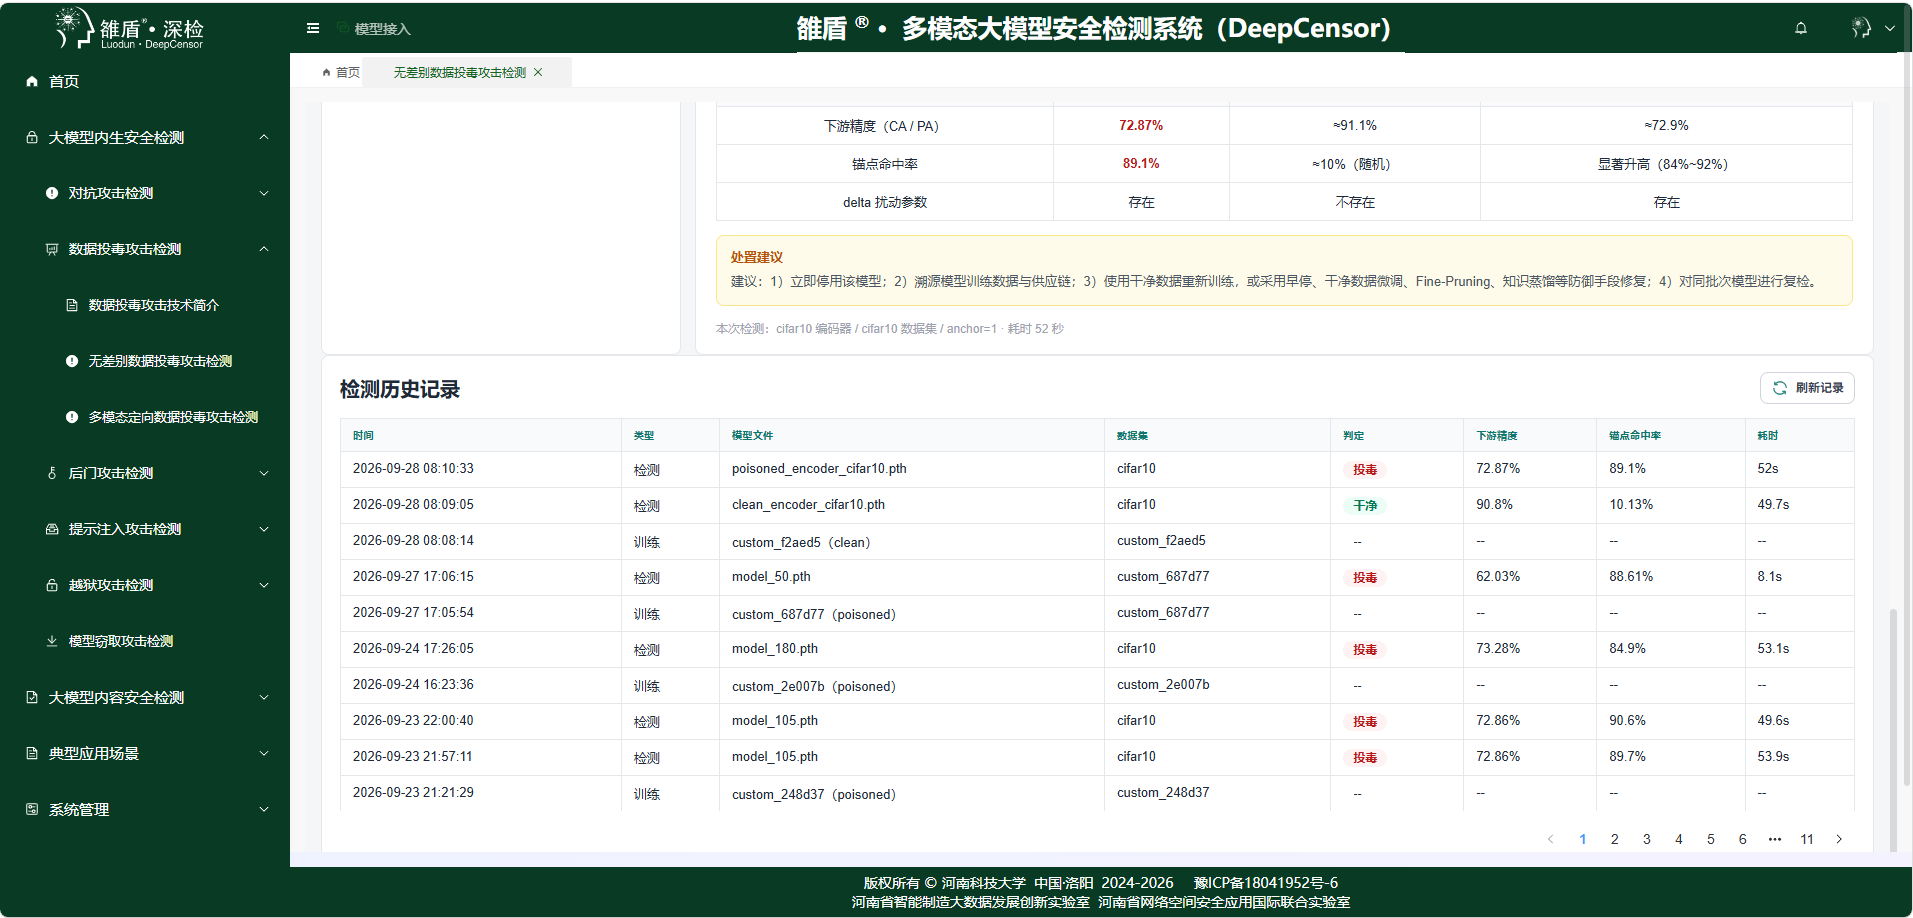The width and height of the screenshot is (1913, 918).
Task: Click the icon beside 数据投毒攻击检测
Action: (x=52, y=249)
